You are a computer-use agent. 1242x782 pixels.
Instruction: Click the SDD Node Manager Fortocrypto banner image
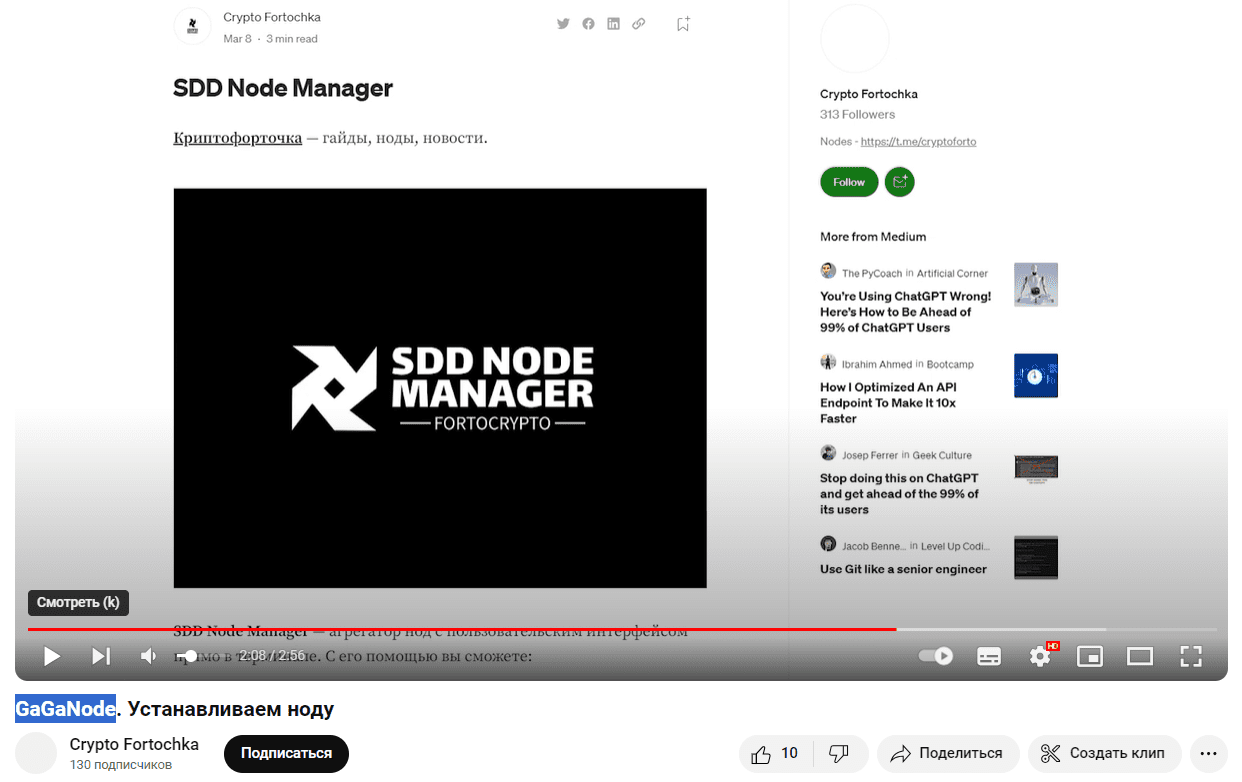pos(440,388)
